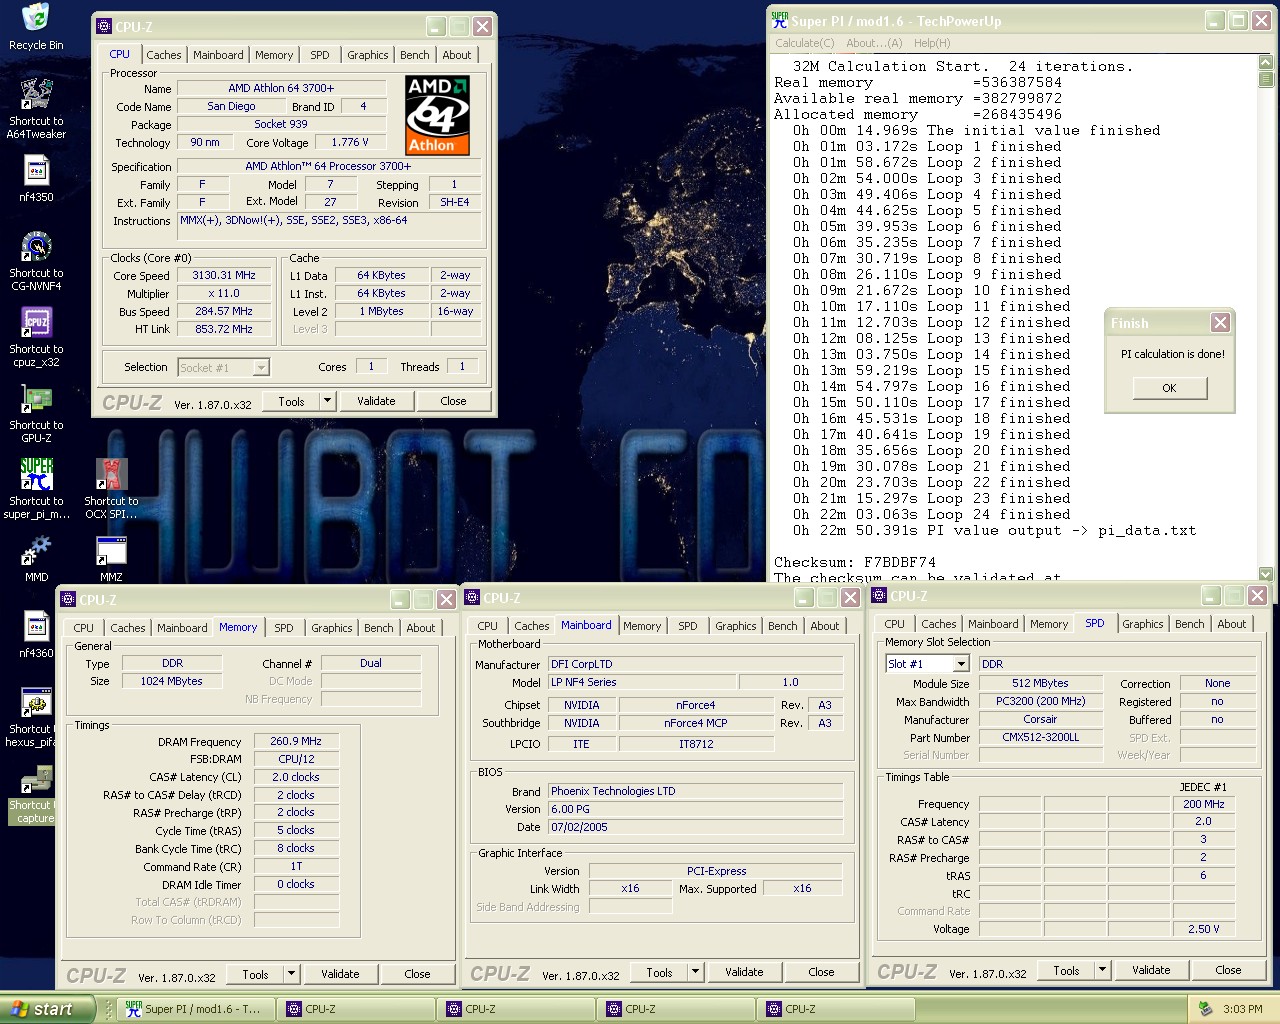Click the Super PI scrollbar down arrow
This screenshot has width=1280, height=1024.
click(1266, 574)
